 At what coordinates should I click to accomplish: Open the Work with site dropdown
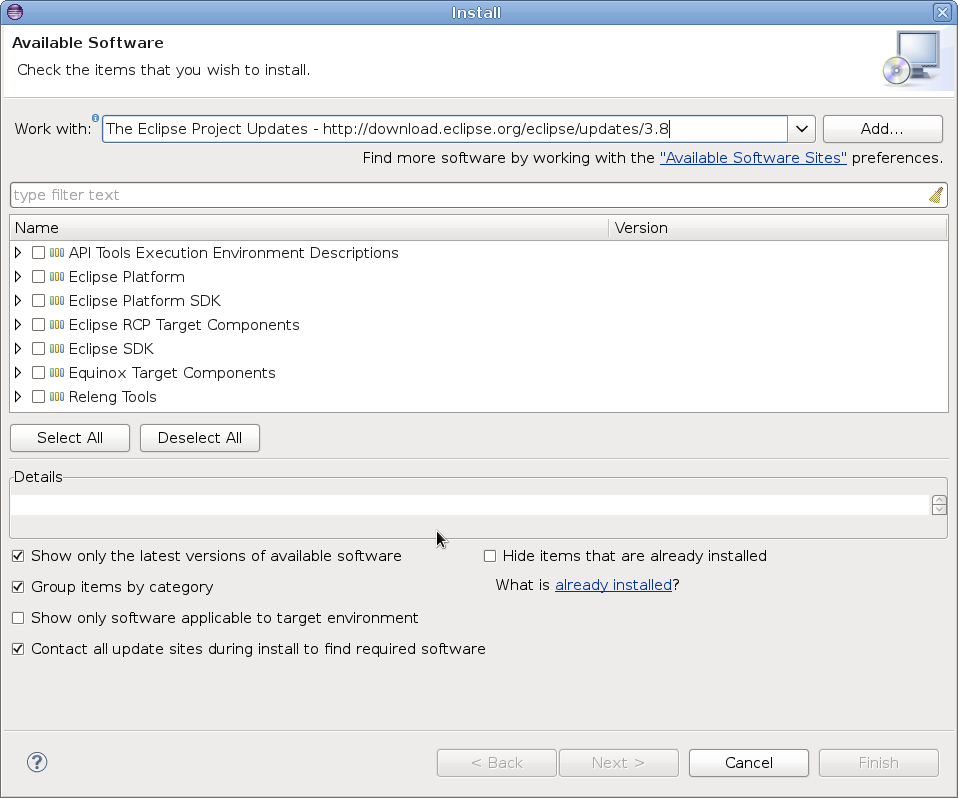pos(802,129)
